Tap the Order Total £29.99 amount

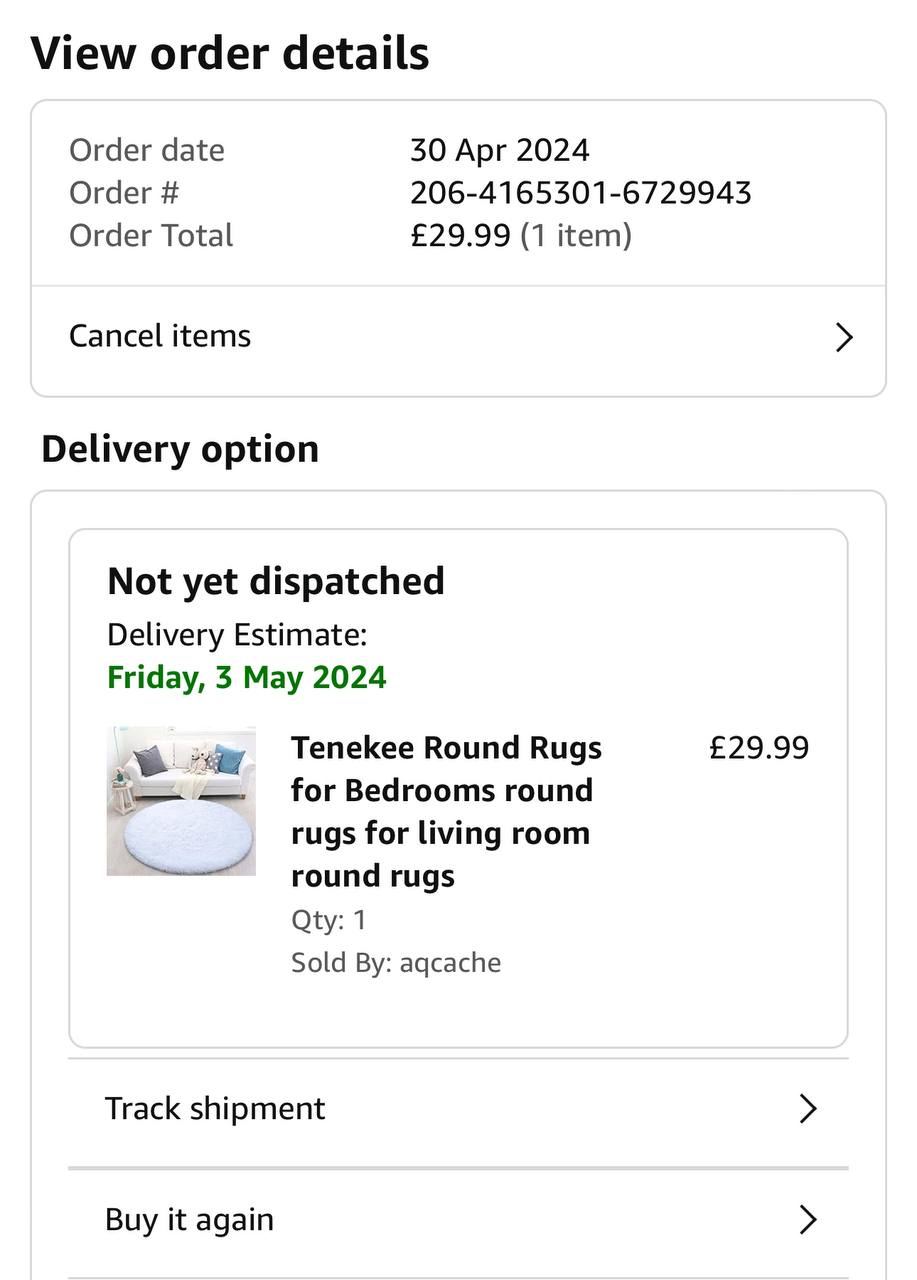tap(460, 235)
